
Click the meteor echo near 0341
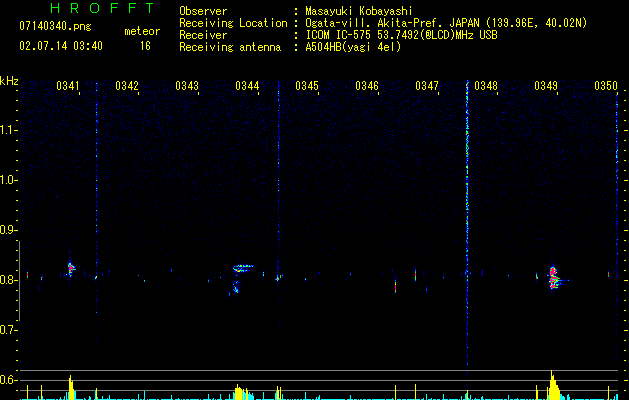71,268
